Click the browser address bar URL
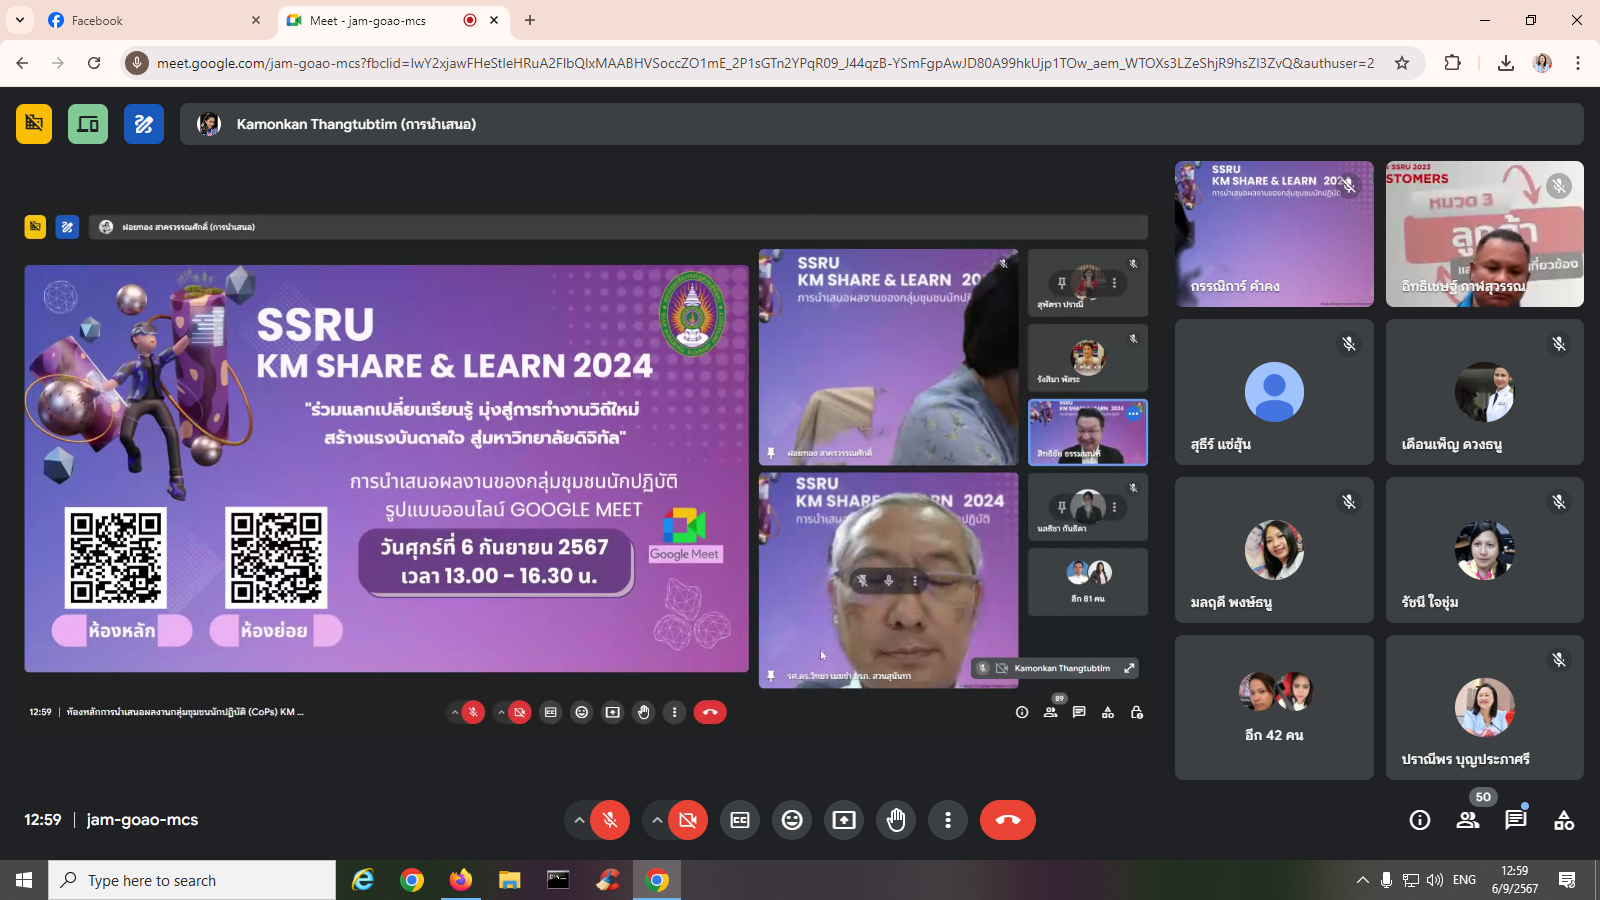The width and height of the screenshot is (1600, 900). 765,63
